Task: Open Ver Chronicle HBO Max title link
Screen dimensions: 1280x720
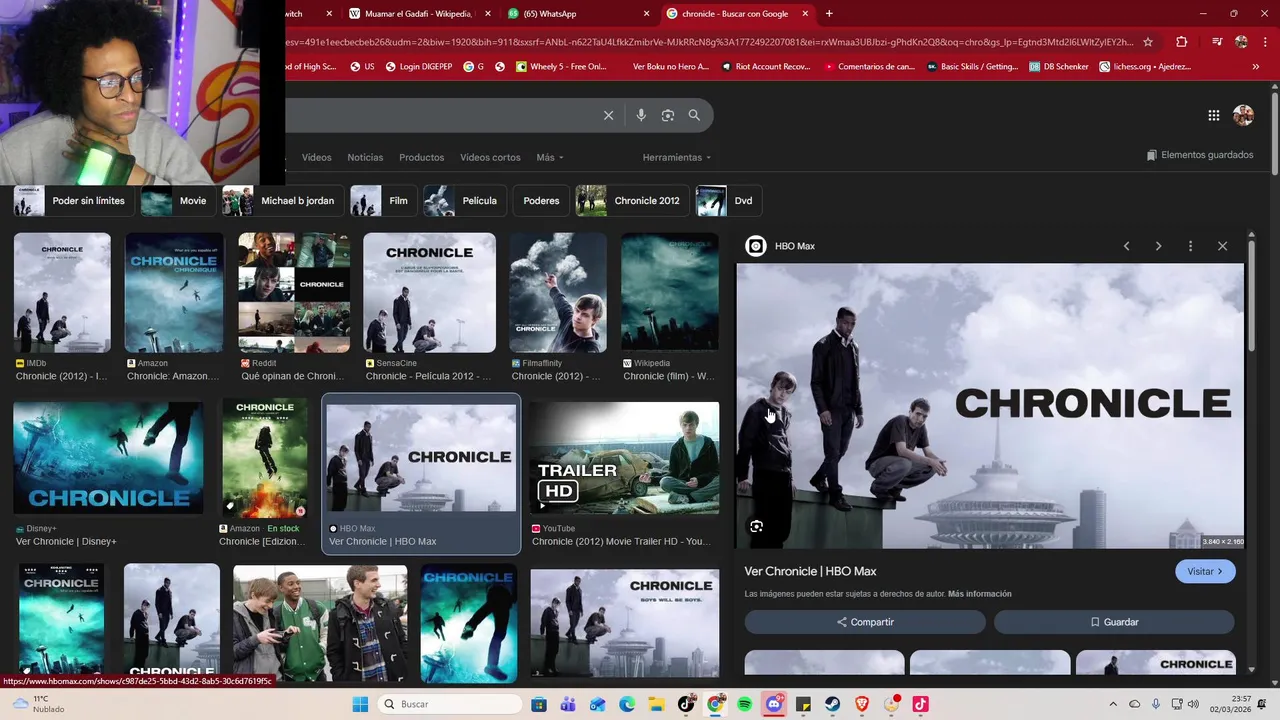Action: (x=810, y=571)
